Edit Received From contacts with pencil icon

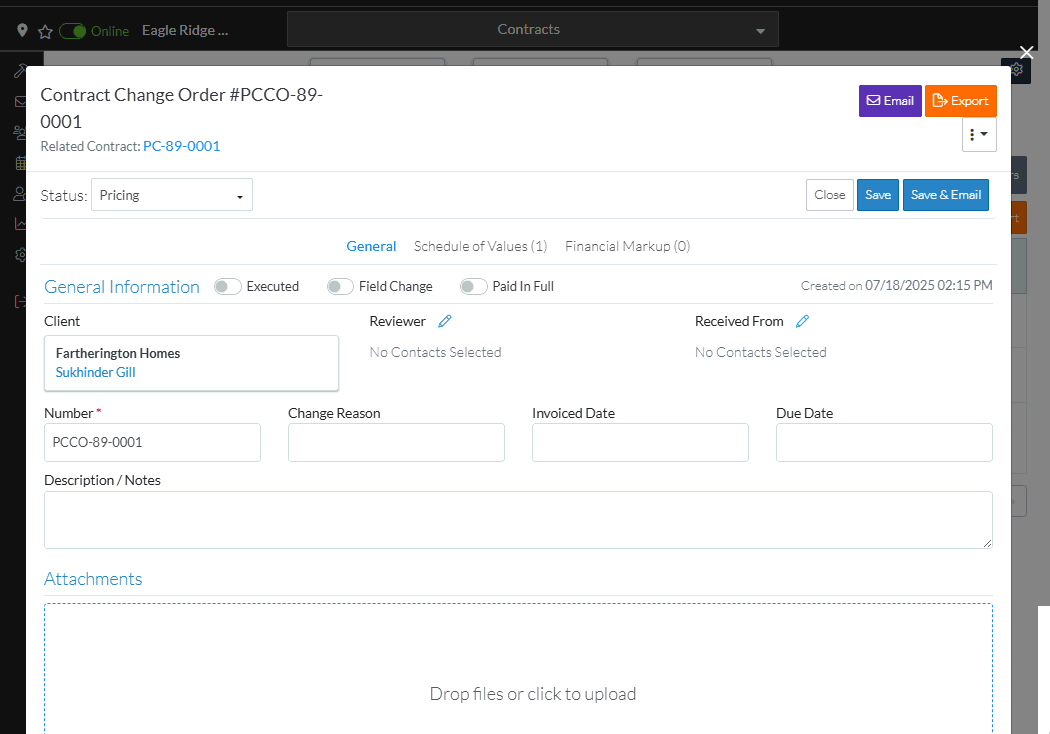coord(802,321)
